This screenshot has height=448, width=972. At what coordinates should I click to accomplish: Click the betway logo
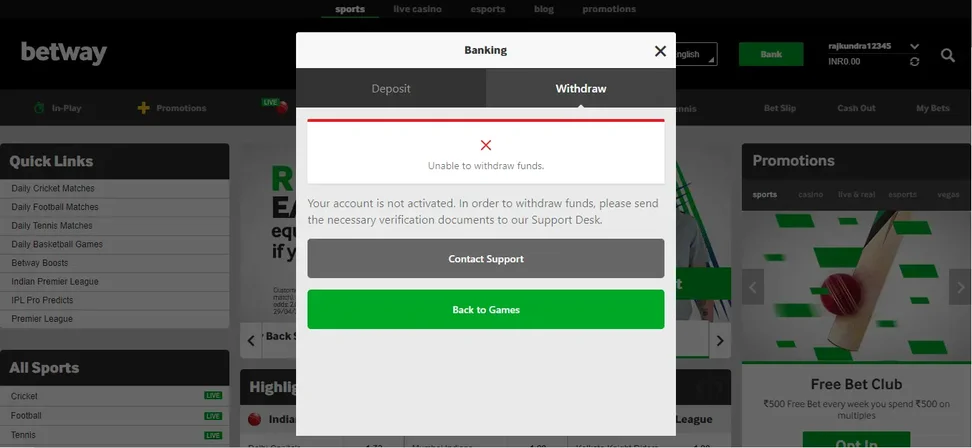[x=64, y=53]
